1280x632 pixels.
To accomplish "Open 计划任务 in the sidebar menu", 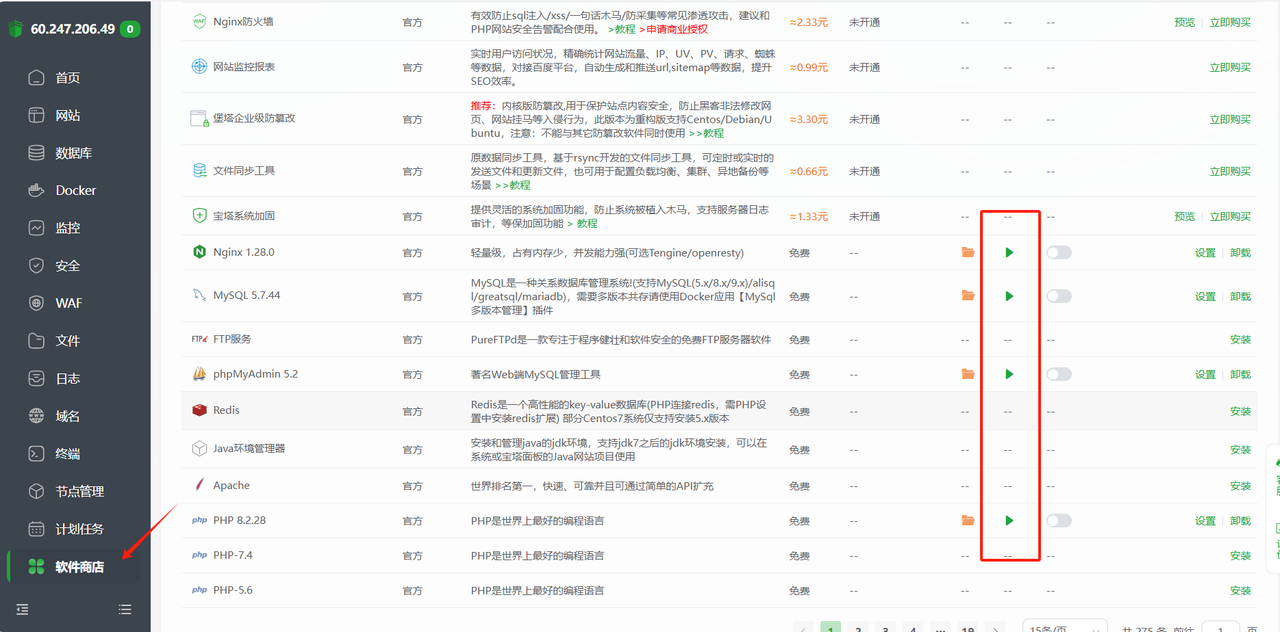I will tap(79, 529).
